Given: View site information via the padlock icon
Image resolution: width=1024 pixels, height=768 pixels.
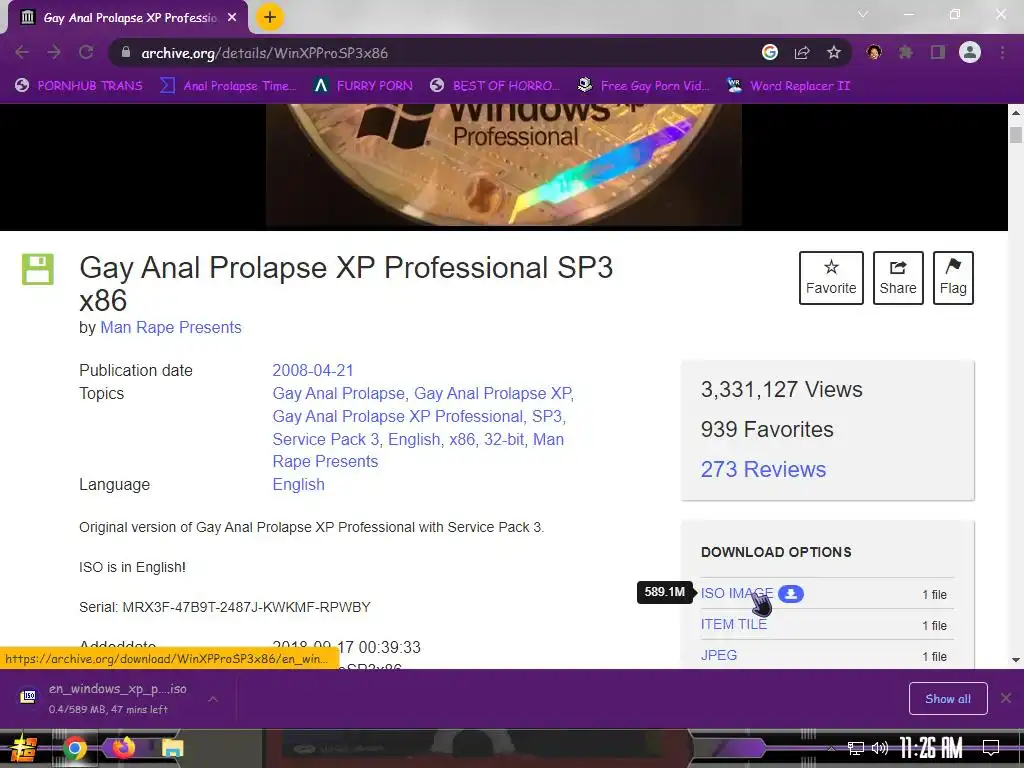Looking at the screenshot, I should 126,53.
